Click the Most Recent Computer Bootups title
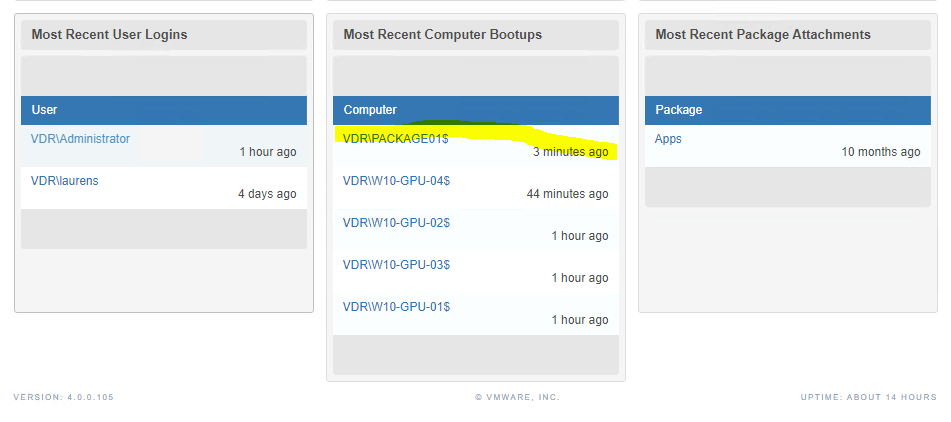 pos(443,35)
